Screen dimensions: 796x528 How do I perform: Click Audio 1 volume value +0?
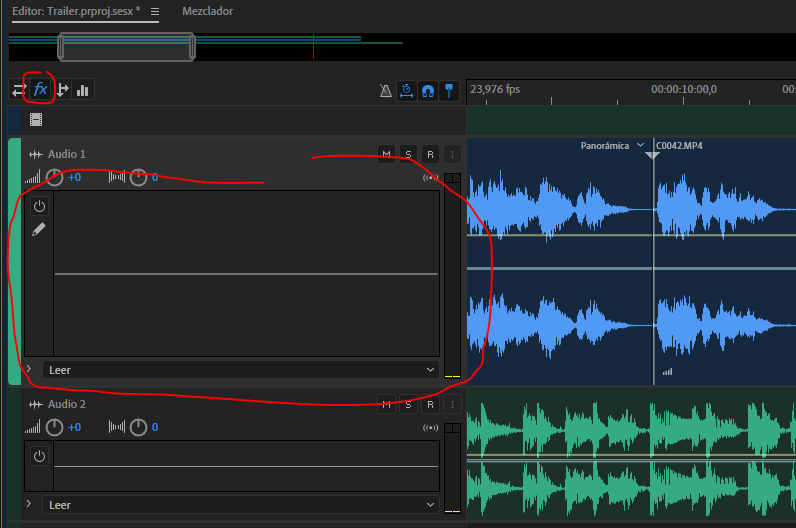pos(75,177)
